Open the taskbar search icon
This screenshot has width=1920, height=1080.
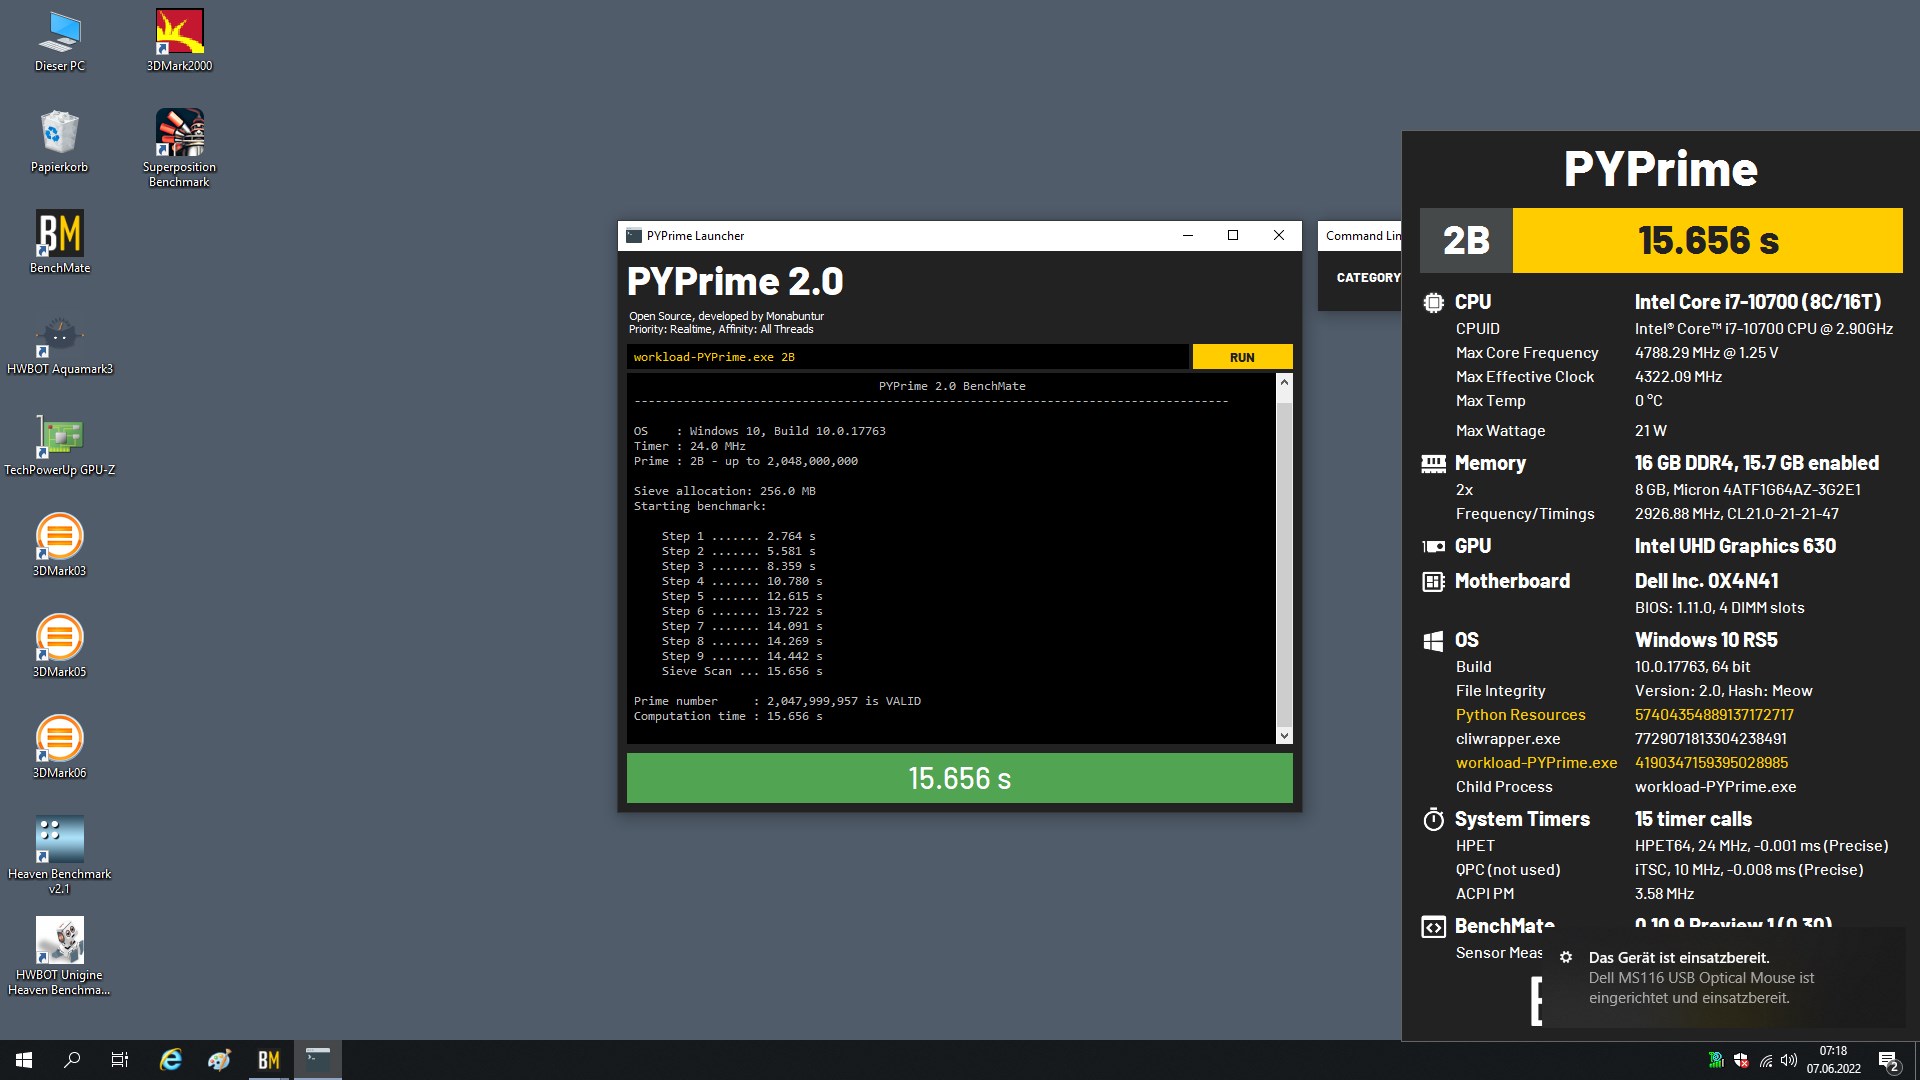pos(72,1060)
